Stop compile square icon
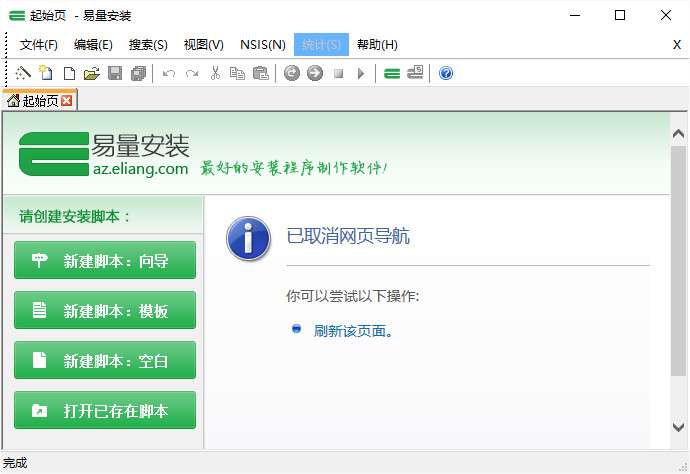This screenshot has height=474, width=690. pos(338,73)
